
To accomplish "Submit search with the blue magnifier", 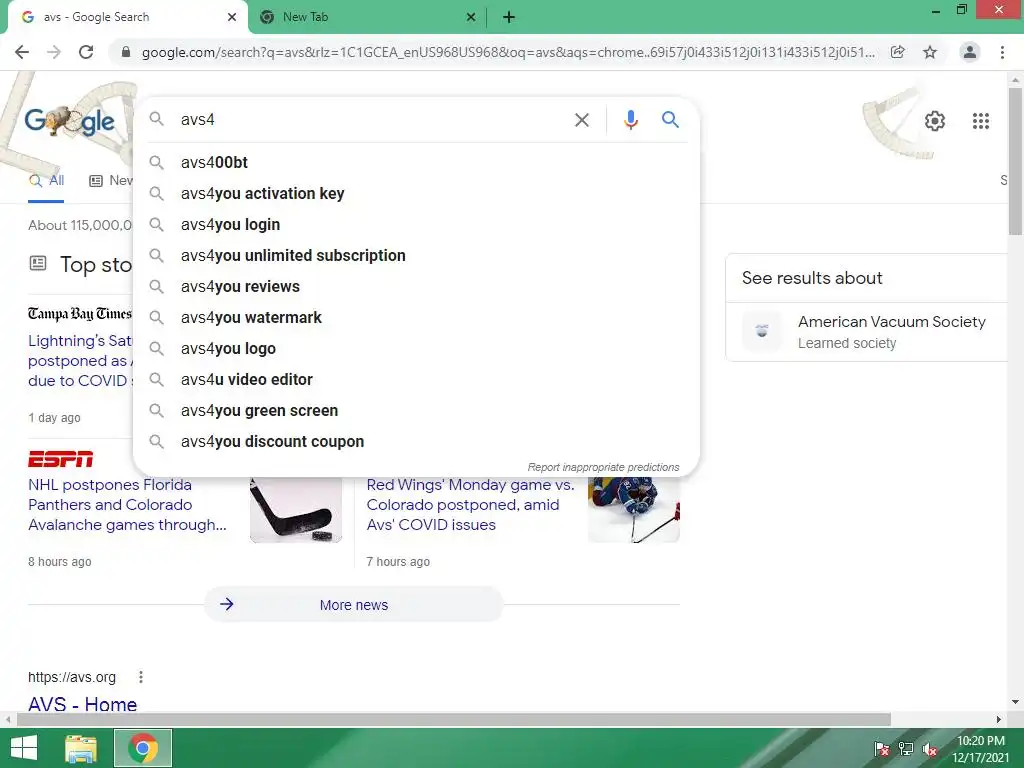I will [670, 120].
